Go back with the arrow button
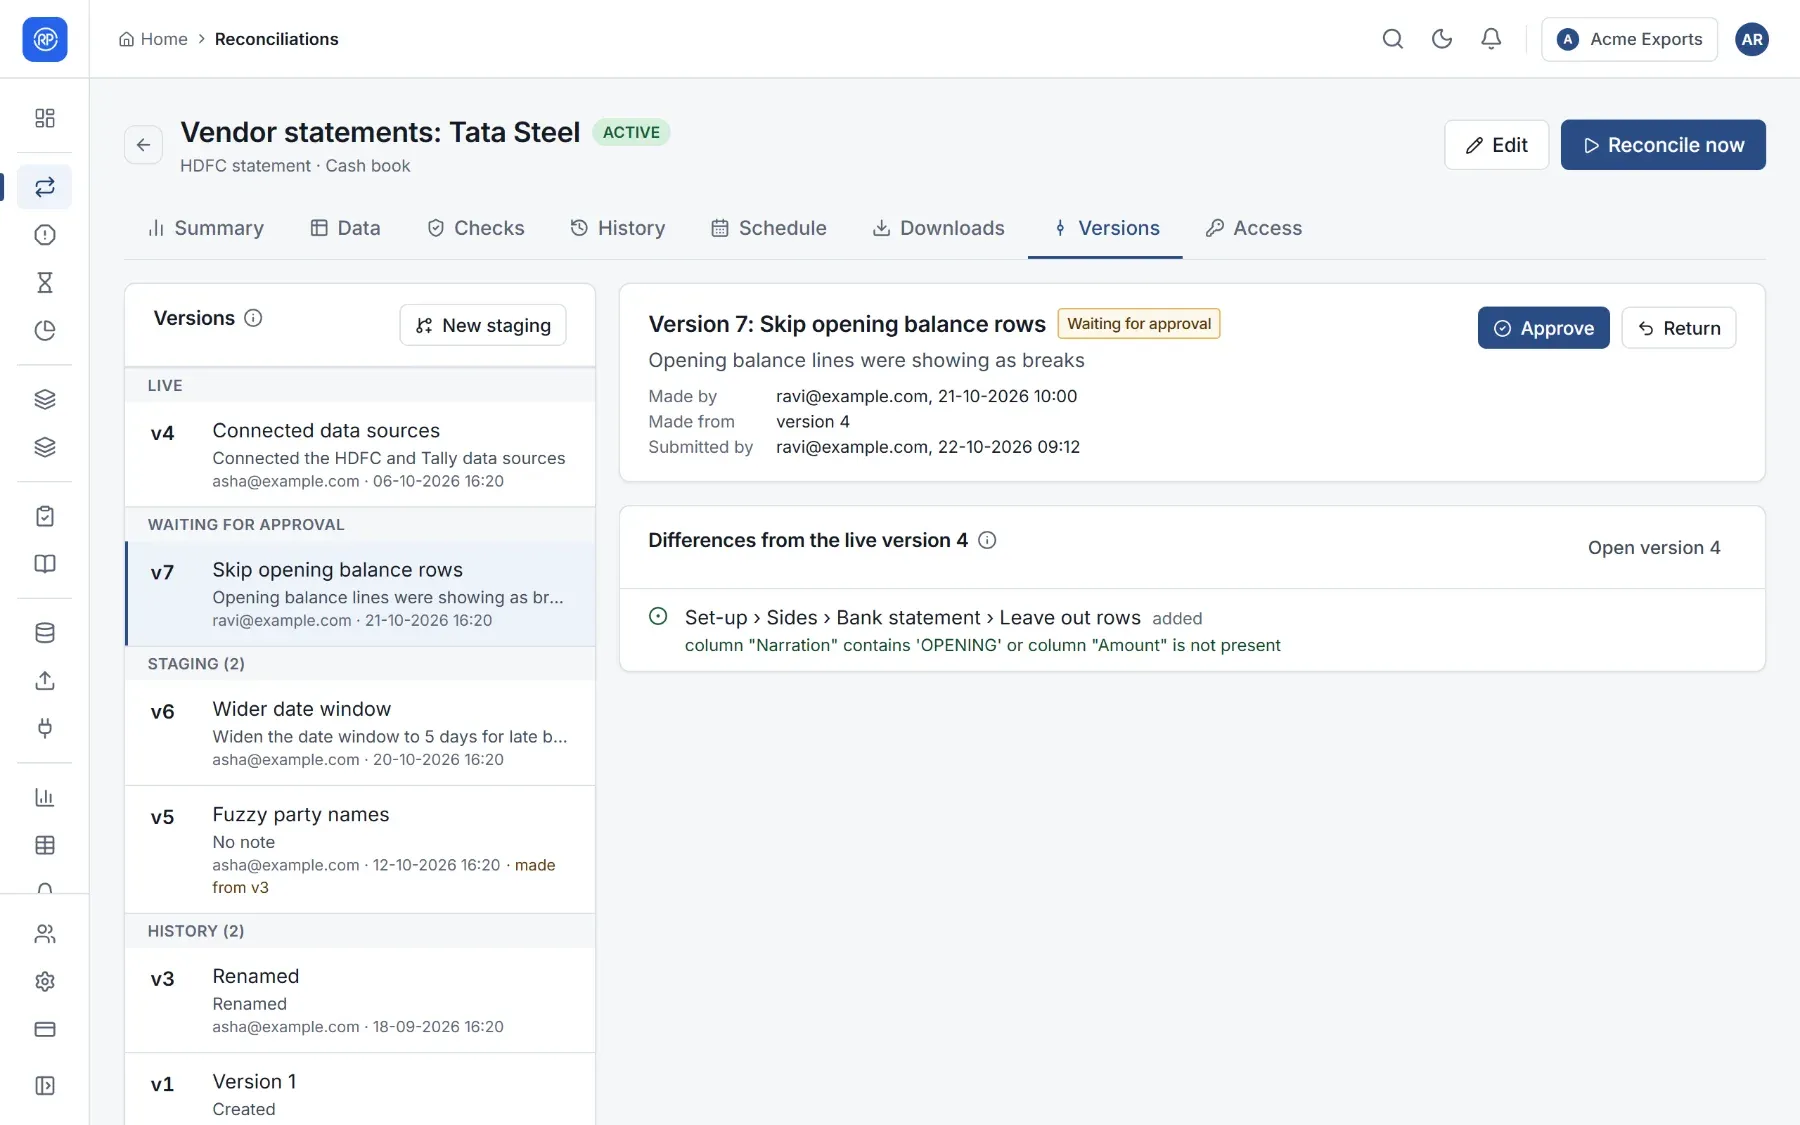The height and width of the screenshot is (1125, 1800). click(x=143, y=145)
